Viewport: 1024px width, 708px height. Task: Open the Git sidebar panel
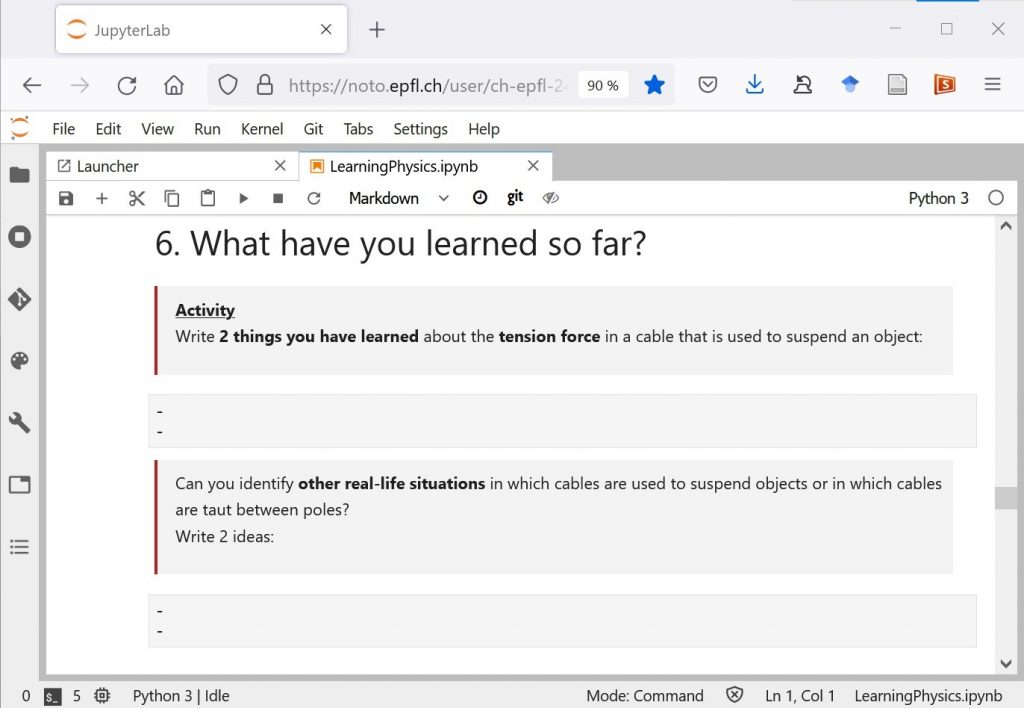(x=19, y=299)
